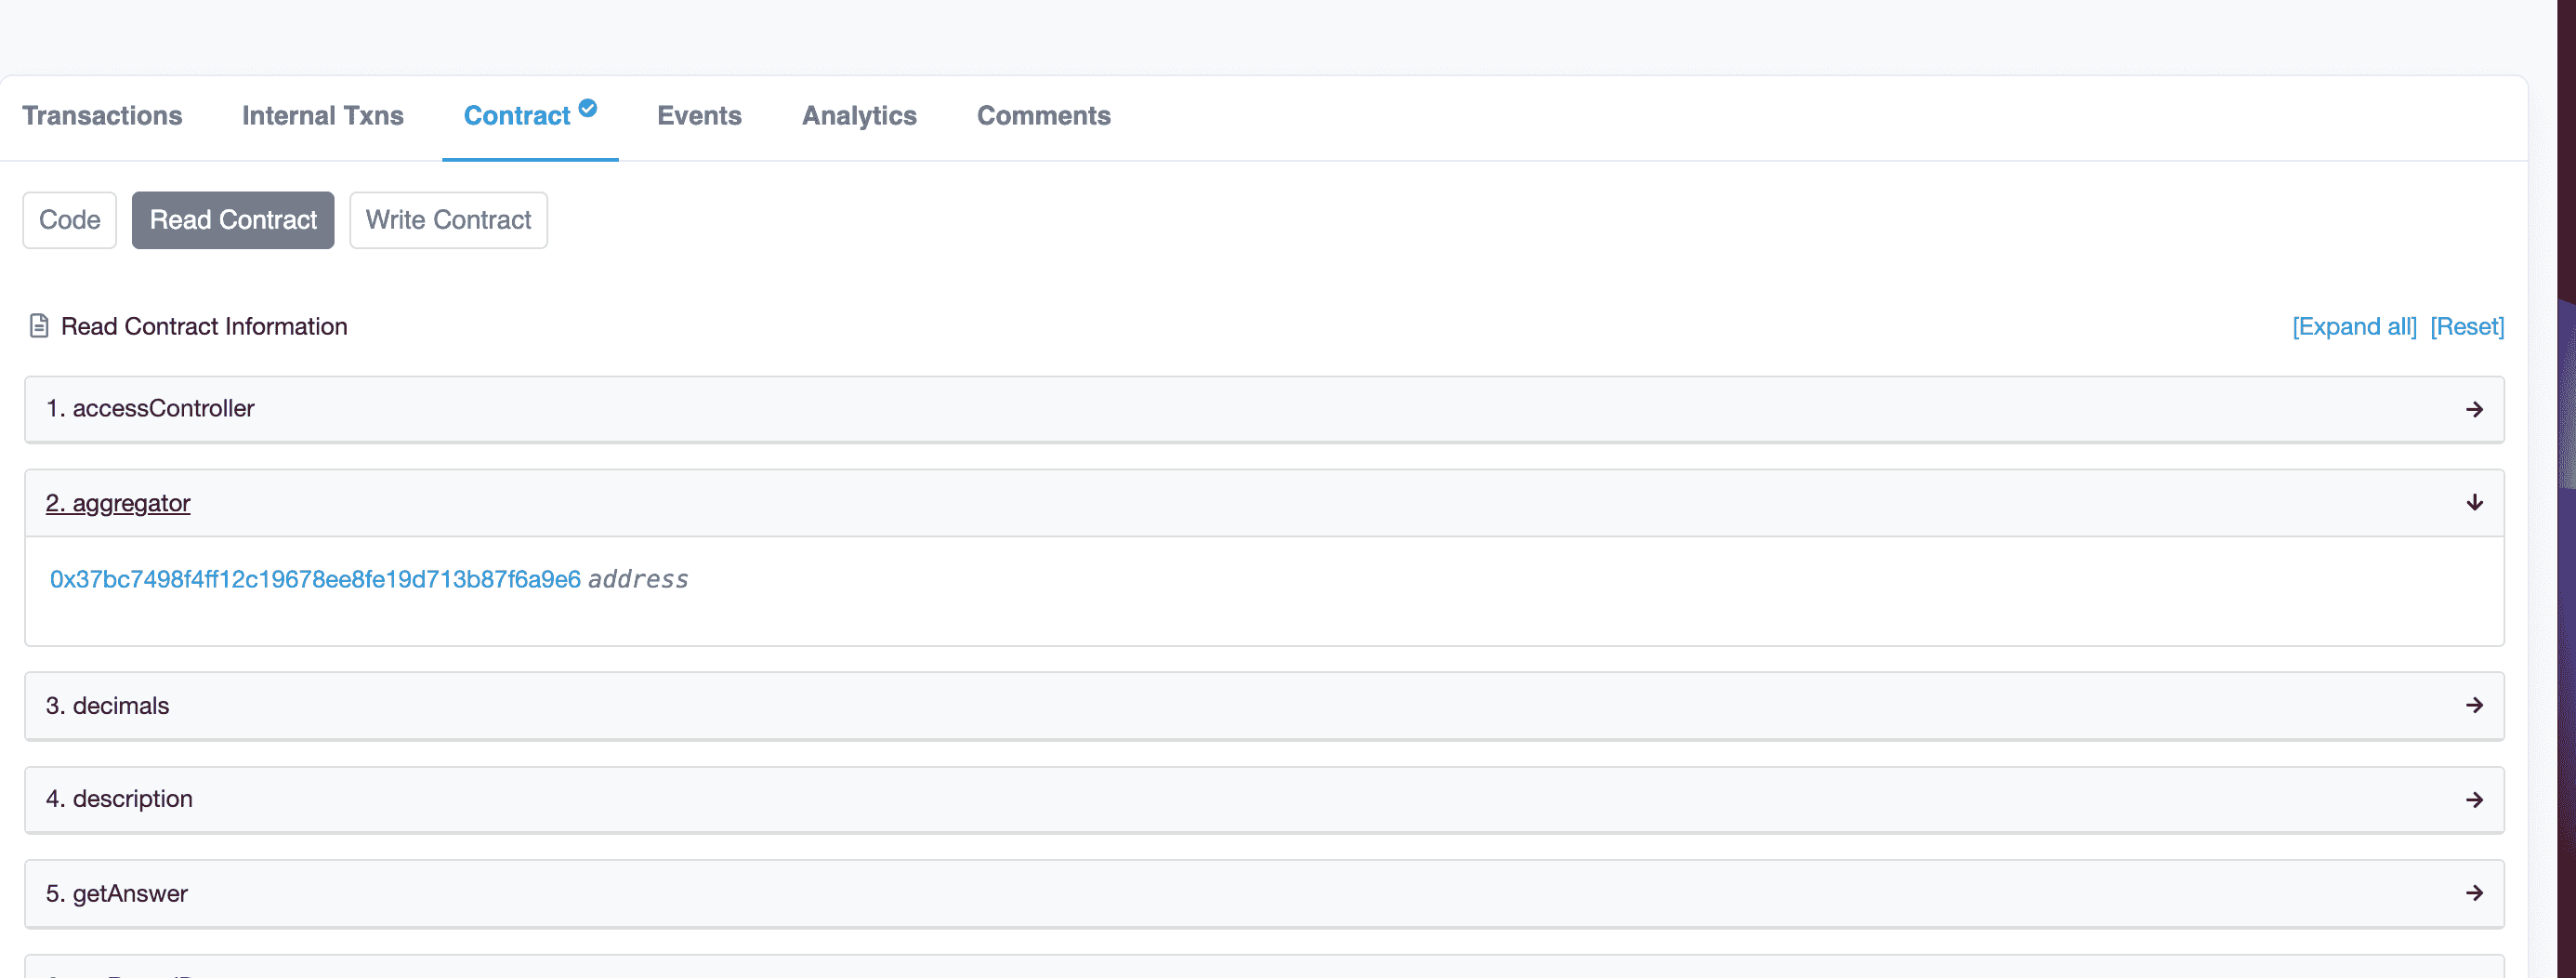Screen dimensions: 2576x978
Task: Click the Expand all link
Action: (x=2354, y=327)
